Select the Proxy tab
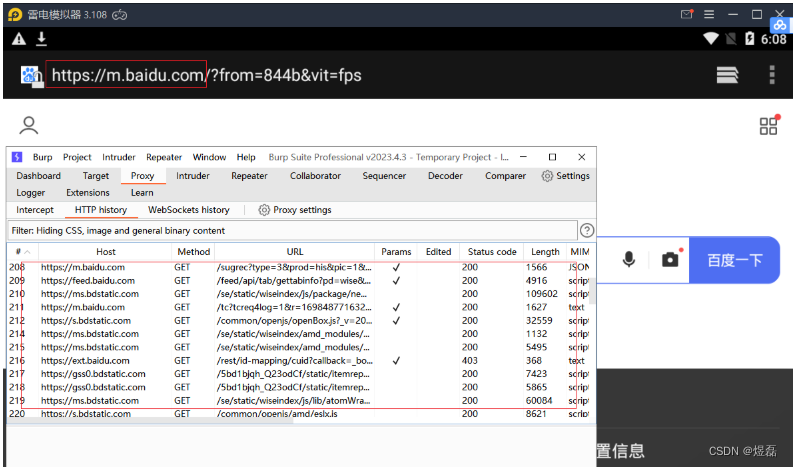 [143, 176]
